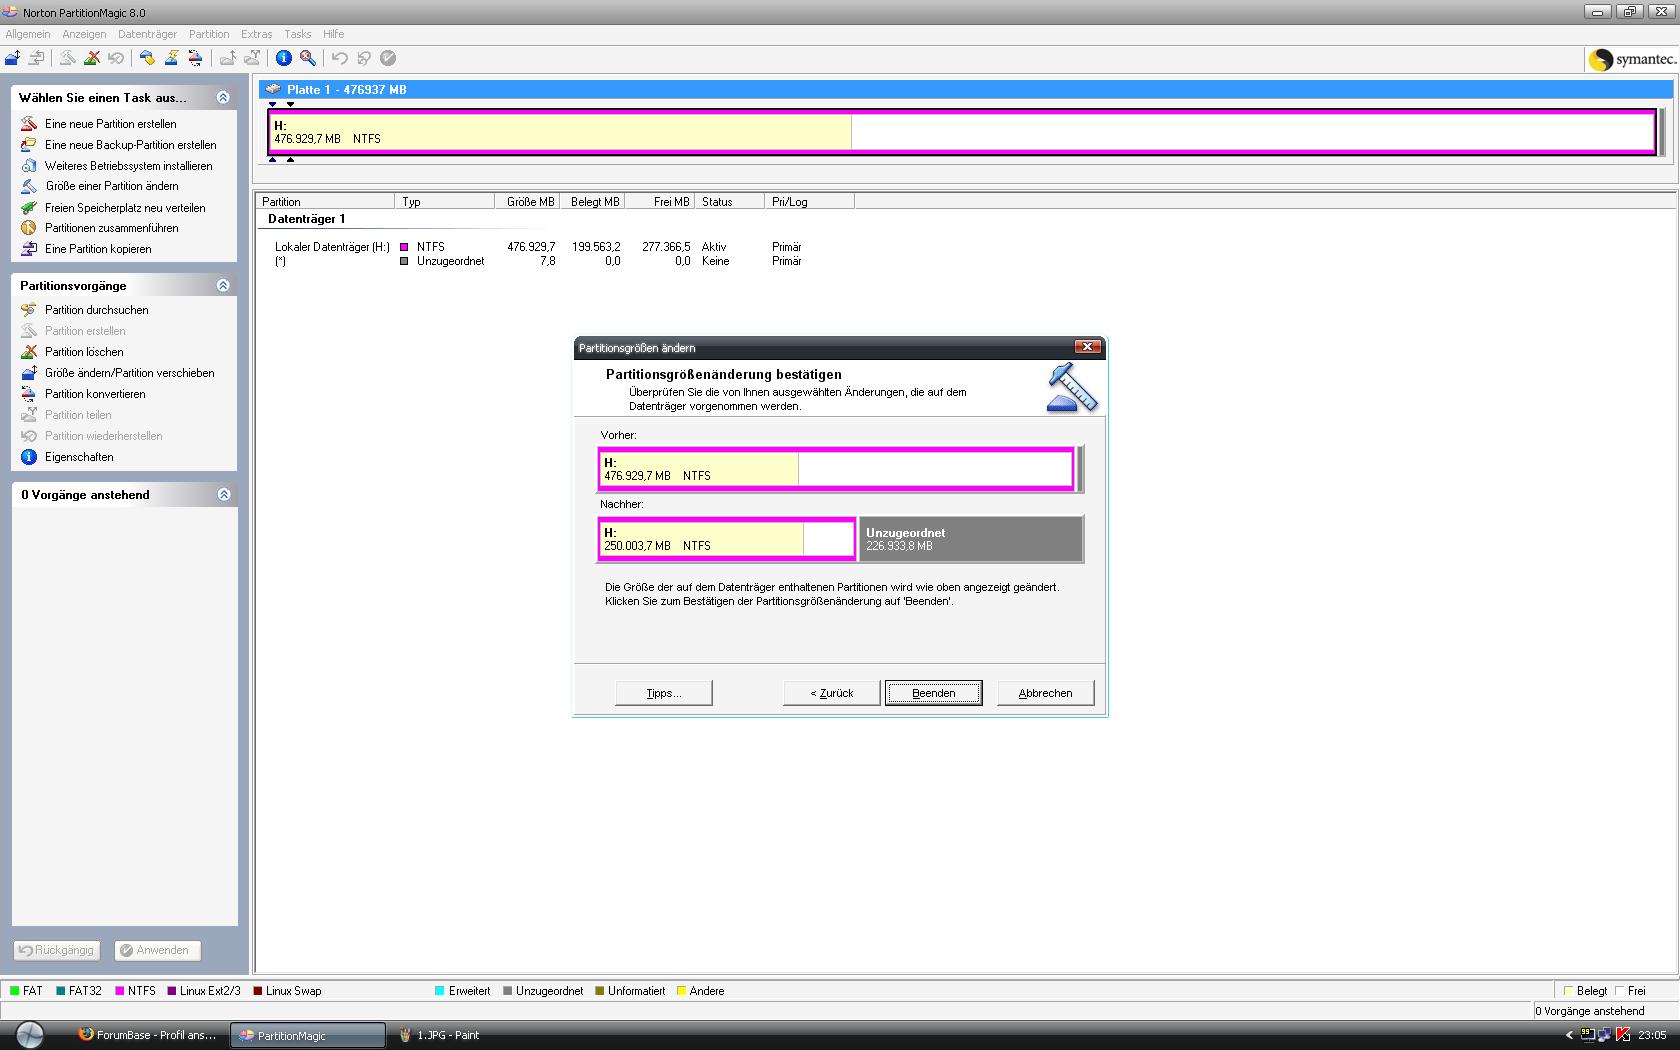Click the 'Partition' column header
1680x1050 pixels.
pos(325,201)
